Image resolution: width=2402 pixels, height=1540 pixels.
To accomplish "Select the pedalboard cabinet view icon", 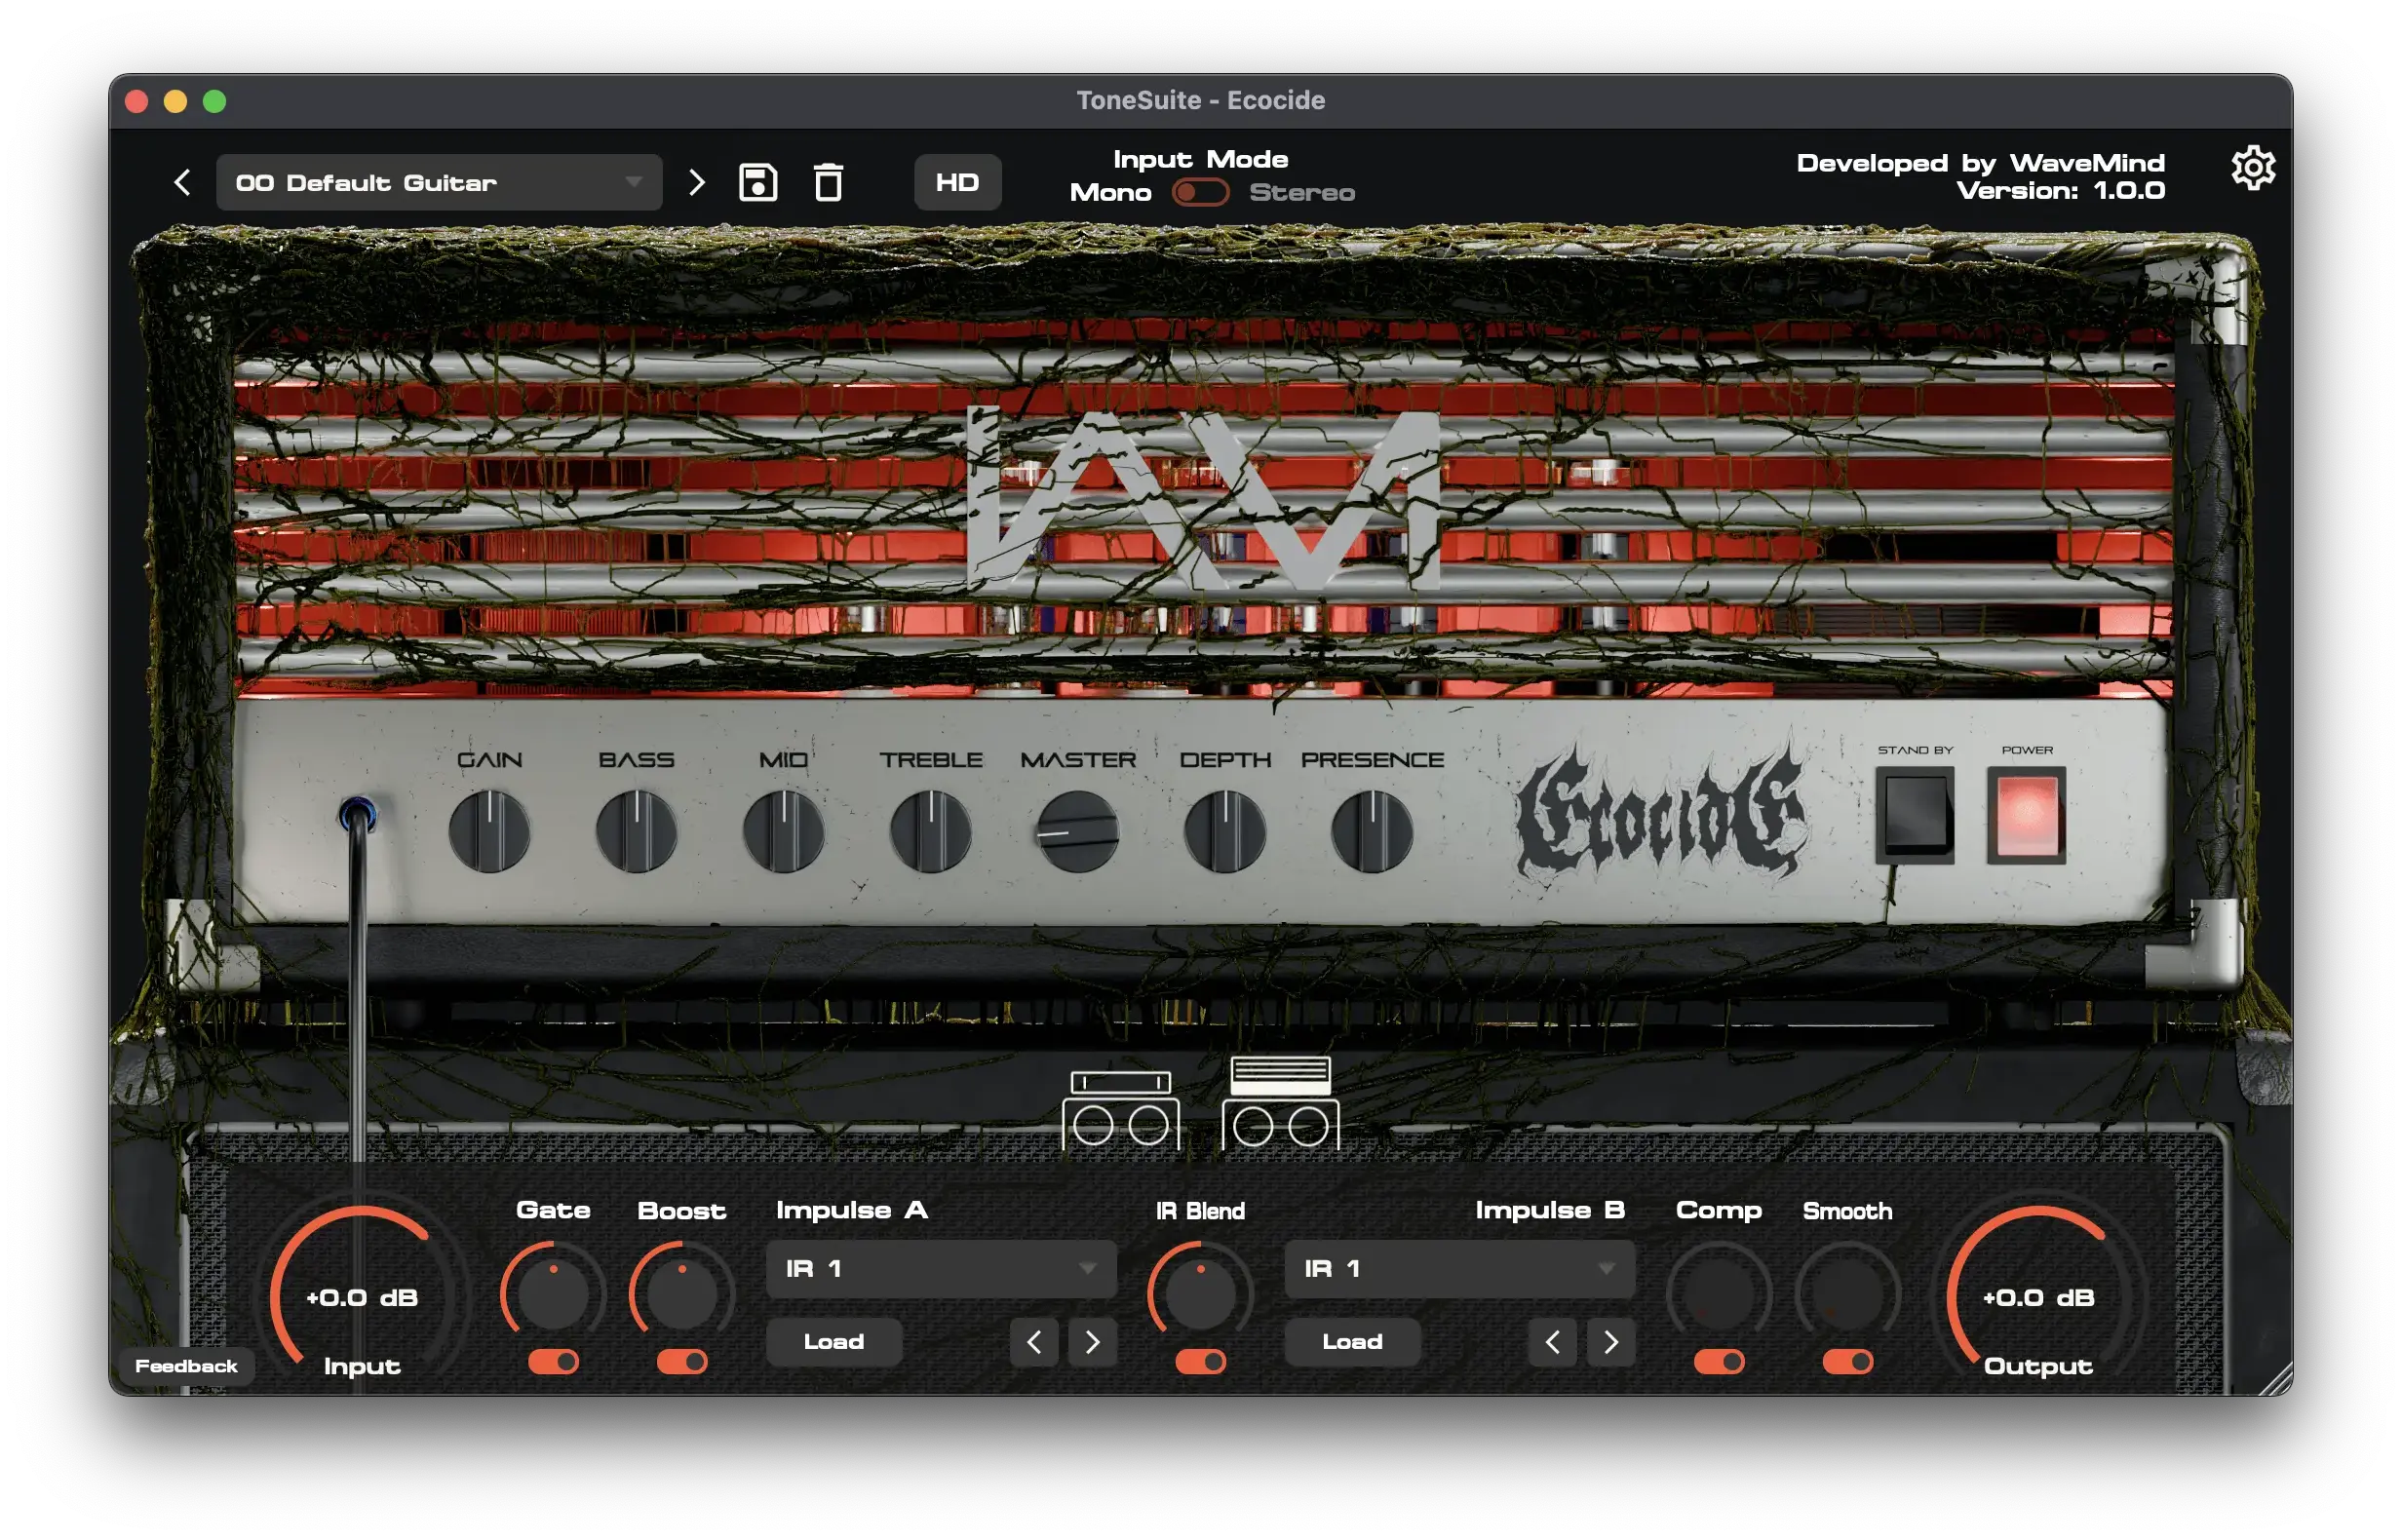I will [1120, 1110].
